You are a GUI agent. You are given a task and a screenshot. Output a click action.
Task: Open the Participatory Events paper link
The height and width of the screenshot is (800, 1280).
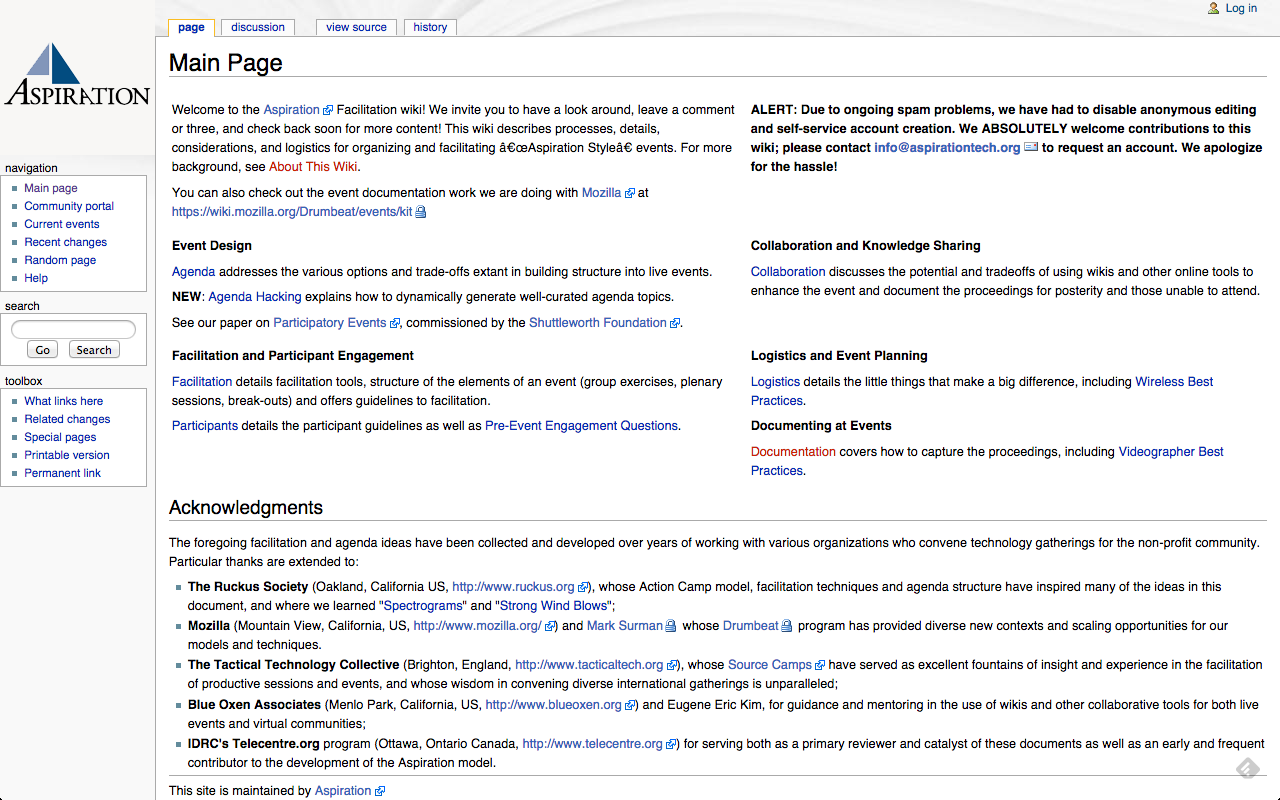coord(330,323)
